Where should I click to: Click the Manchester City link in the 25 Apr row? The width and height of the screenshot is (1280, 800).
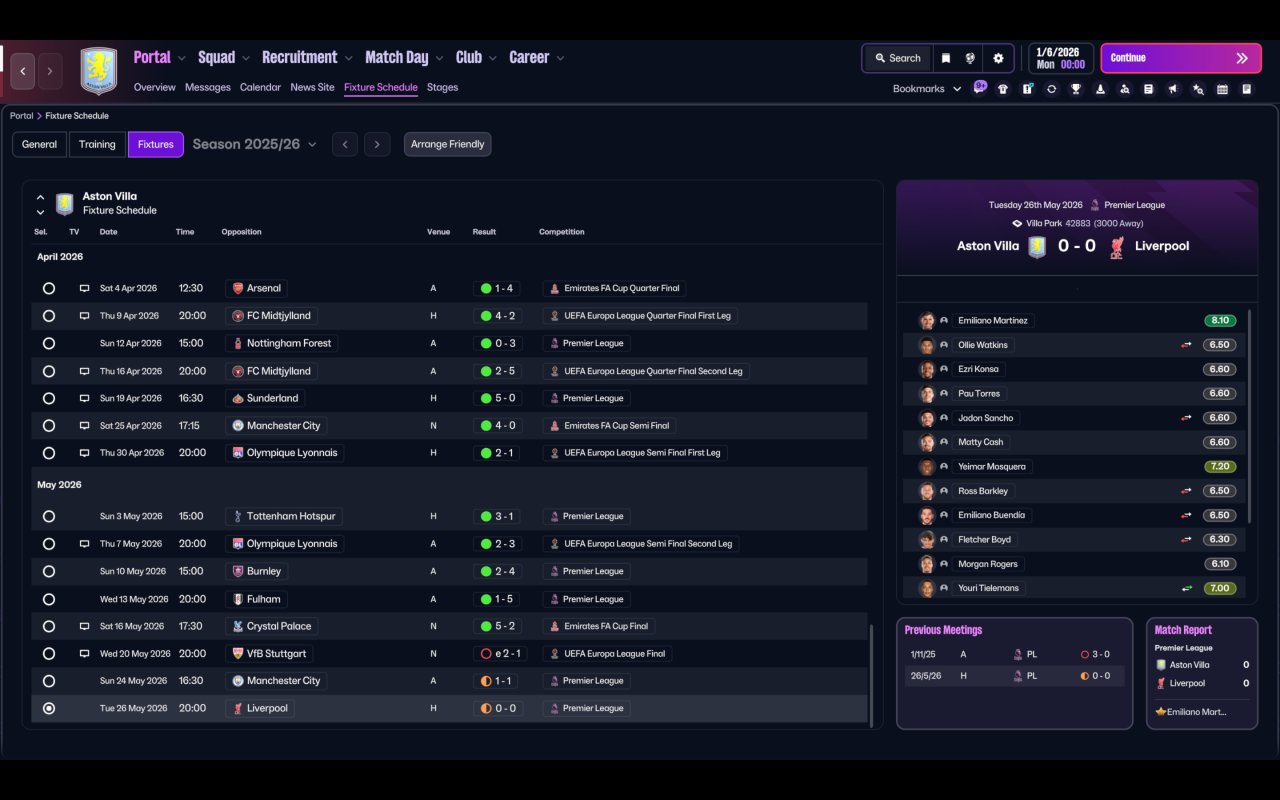(284, 426)
